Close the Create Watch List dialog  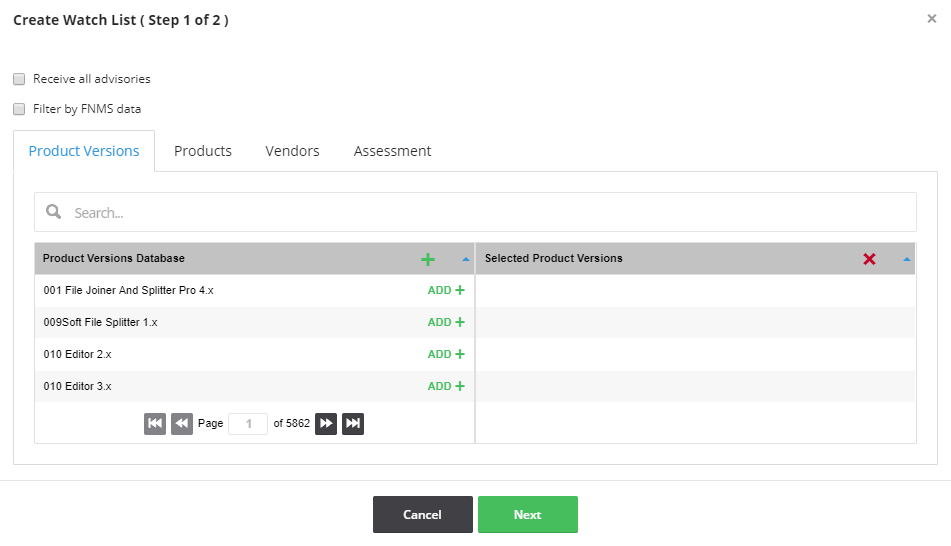pyautogui.click(x=932, y=19)
